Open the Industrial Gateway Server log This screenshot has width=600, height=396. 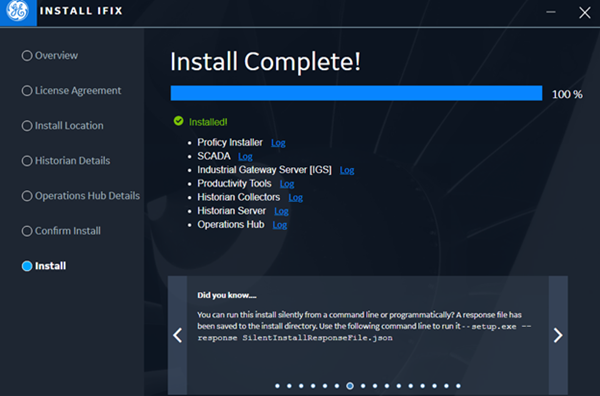point(347,171)
